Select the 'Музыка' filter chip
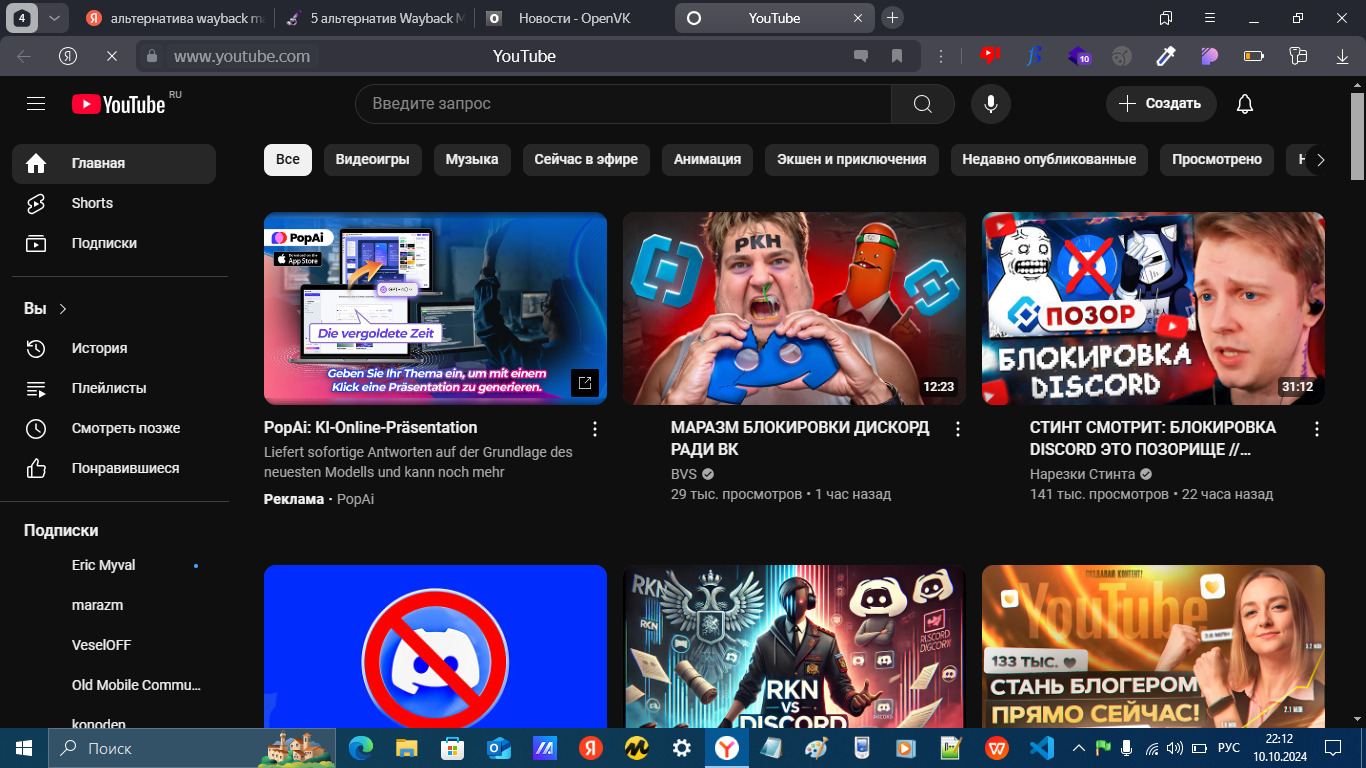This screenshot has width=1366, height=768. 472,159
